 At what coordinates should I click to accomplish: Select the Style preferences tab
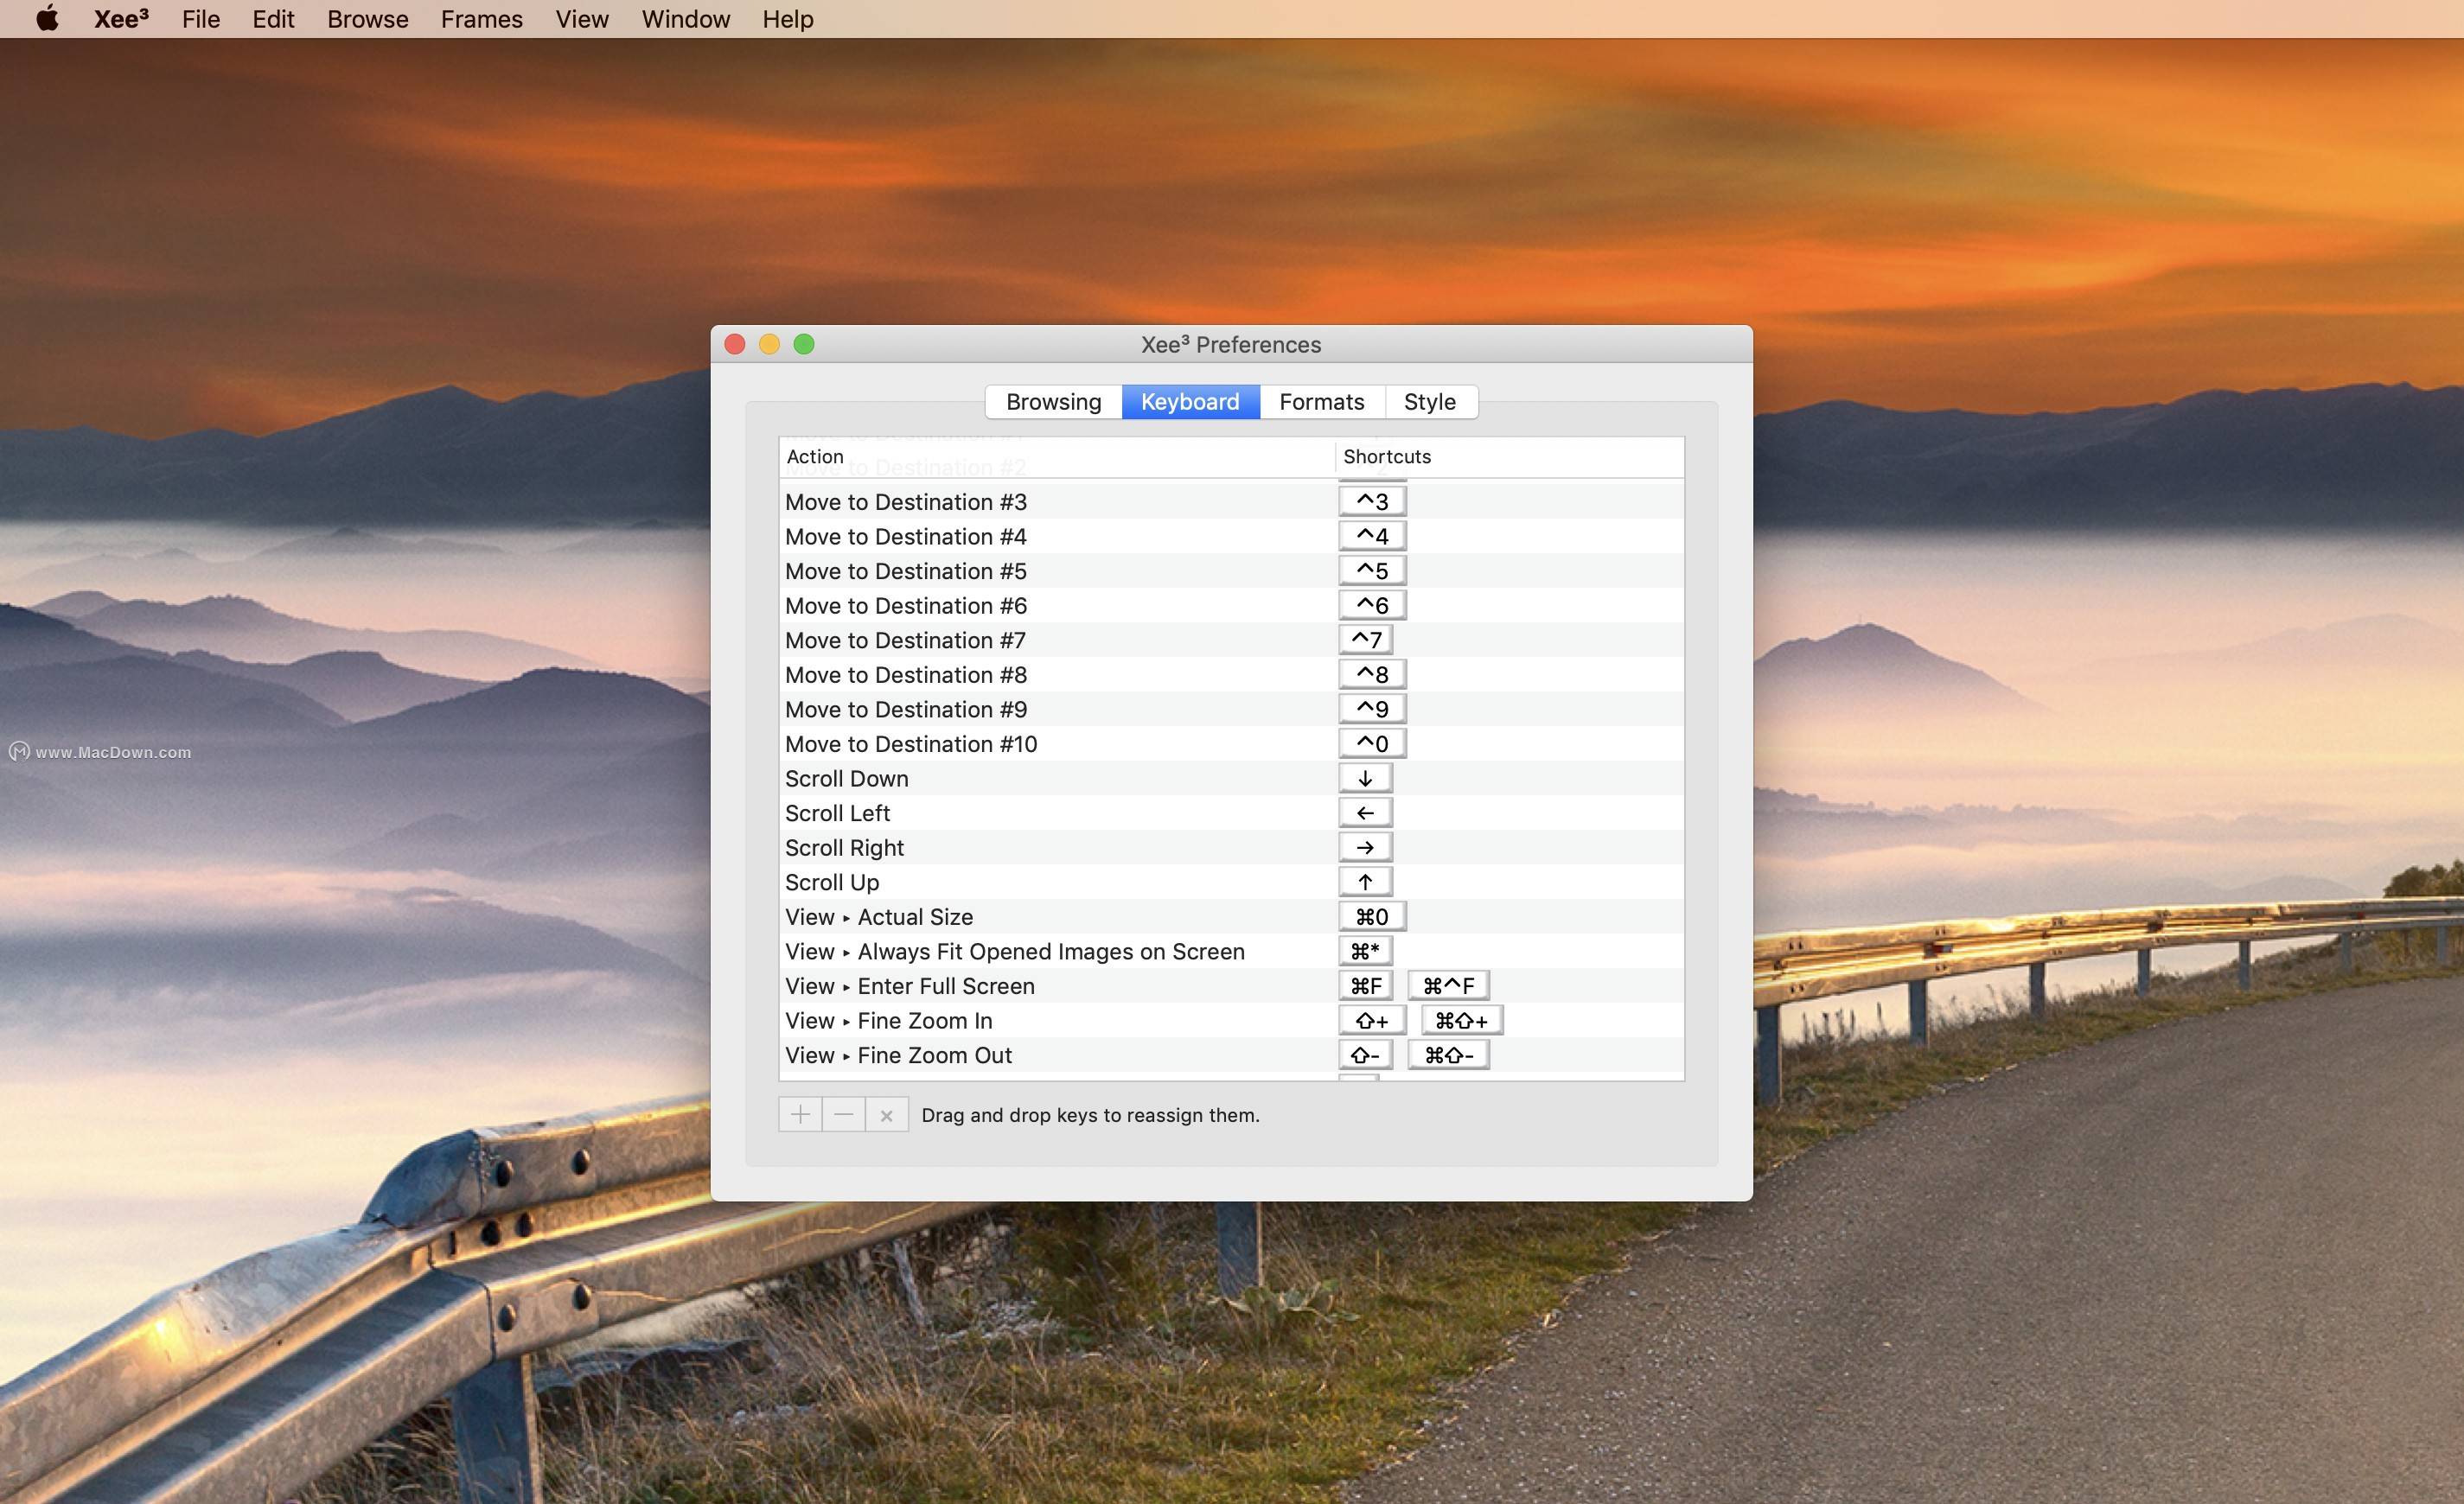(x=1429, y=401)
